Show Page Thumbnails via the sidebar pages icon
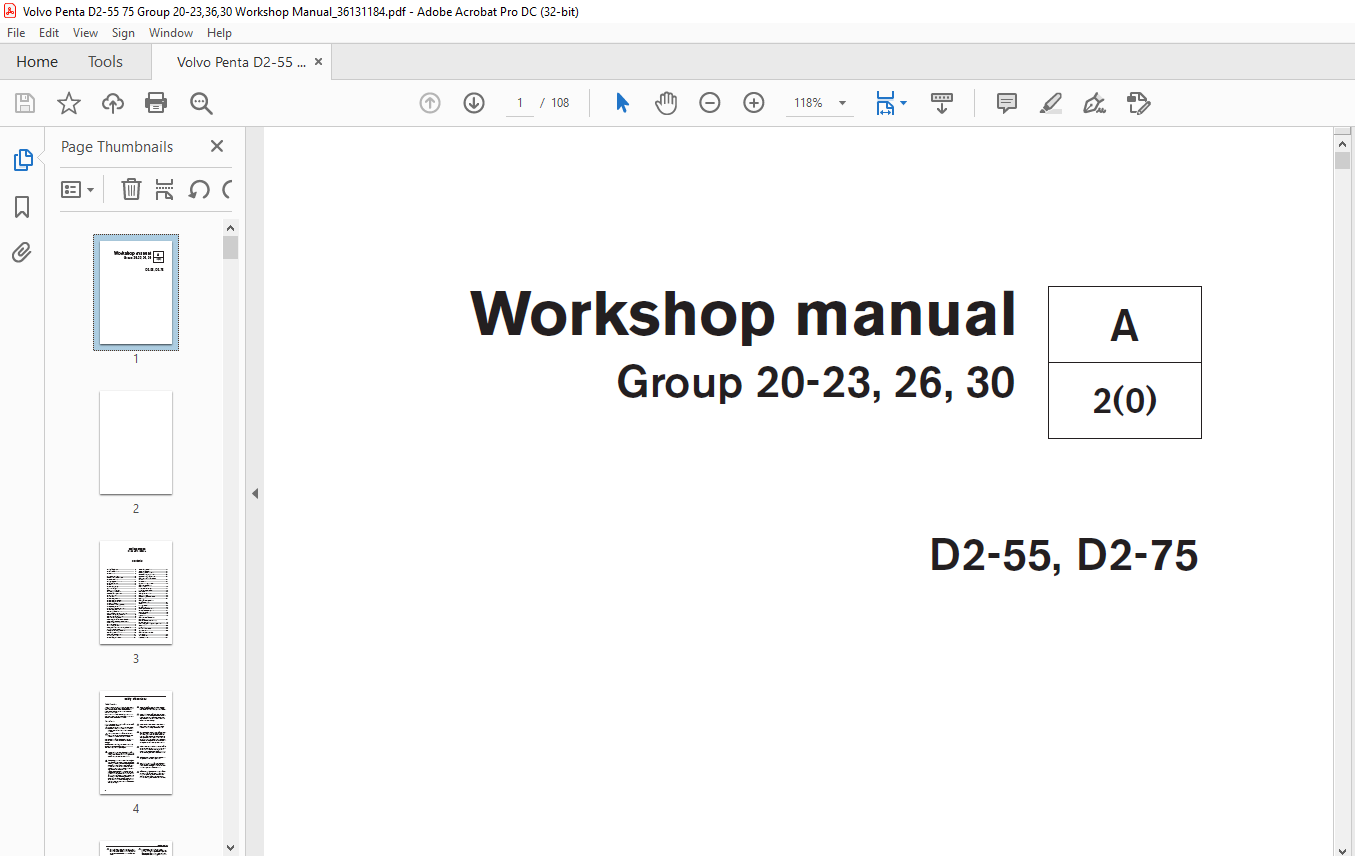 point(22,160)
